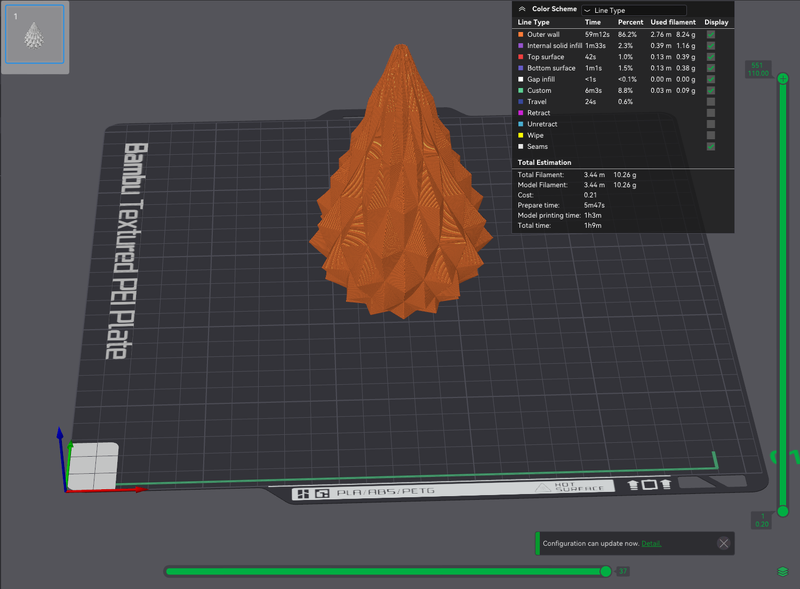Hide Seams in the preview
The height and width of the screenshot is (589, 800).
(x=711, y=146)
